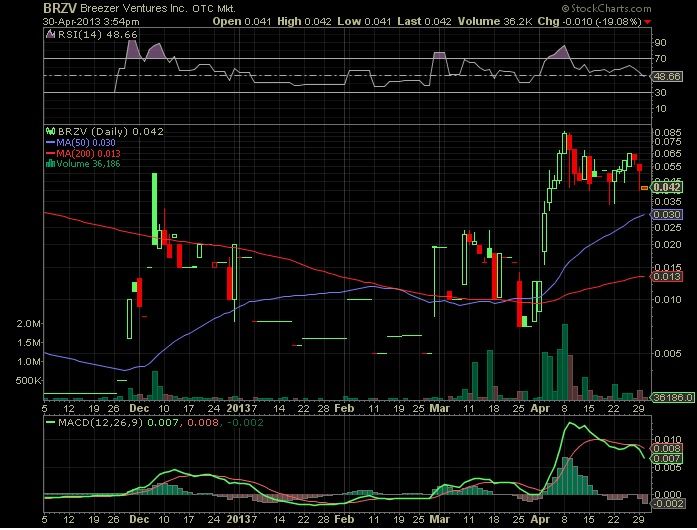Click the 500K volume axis label
The image size is (697, 530).
tap(28, 381)
